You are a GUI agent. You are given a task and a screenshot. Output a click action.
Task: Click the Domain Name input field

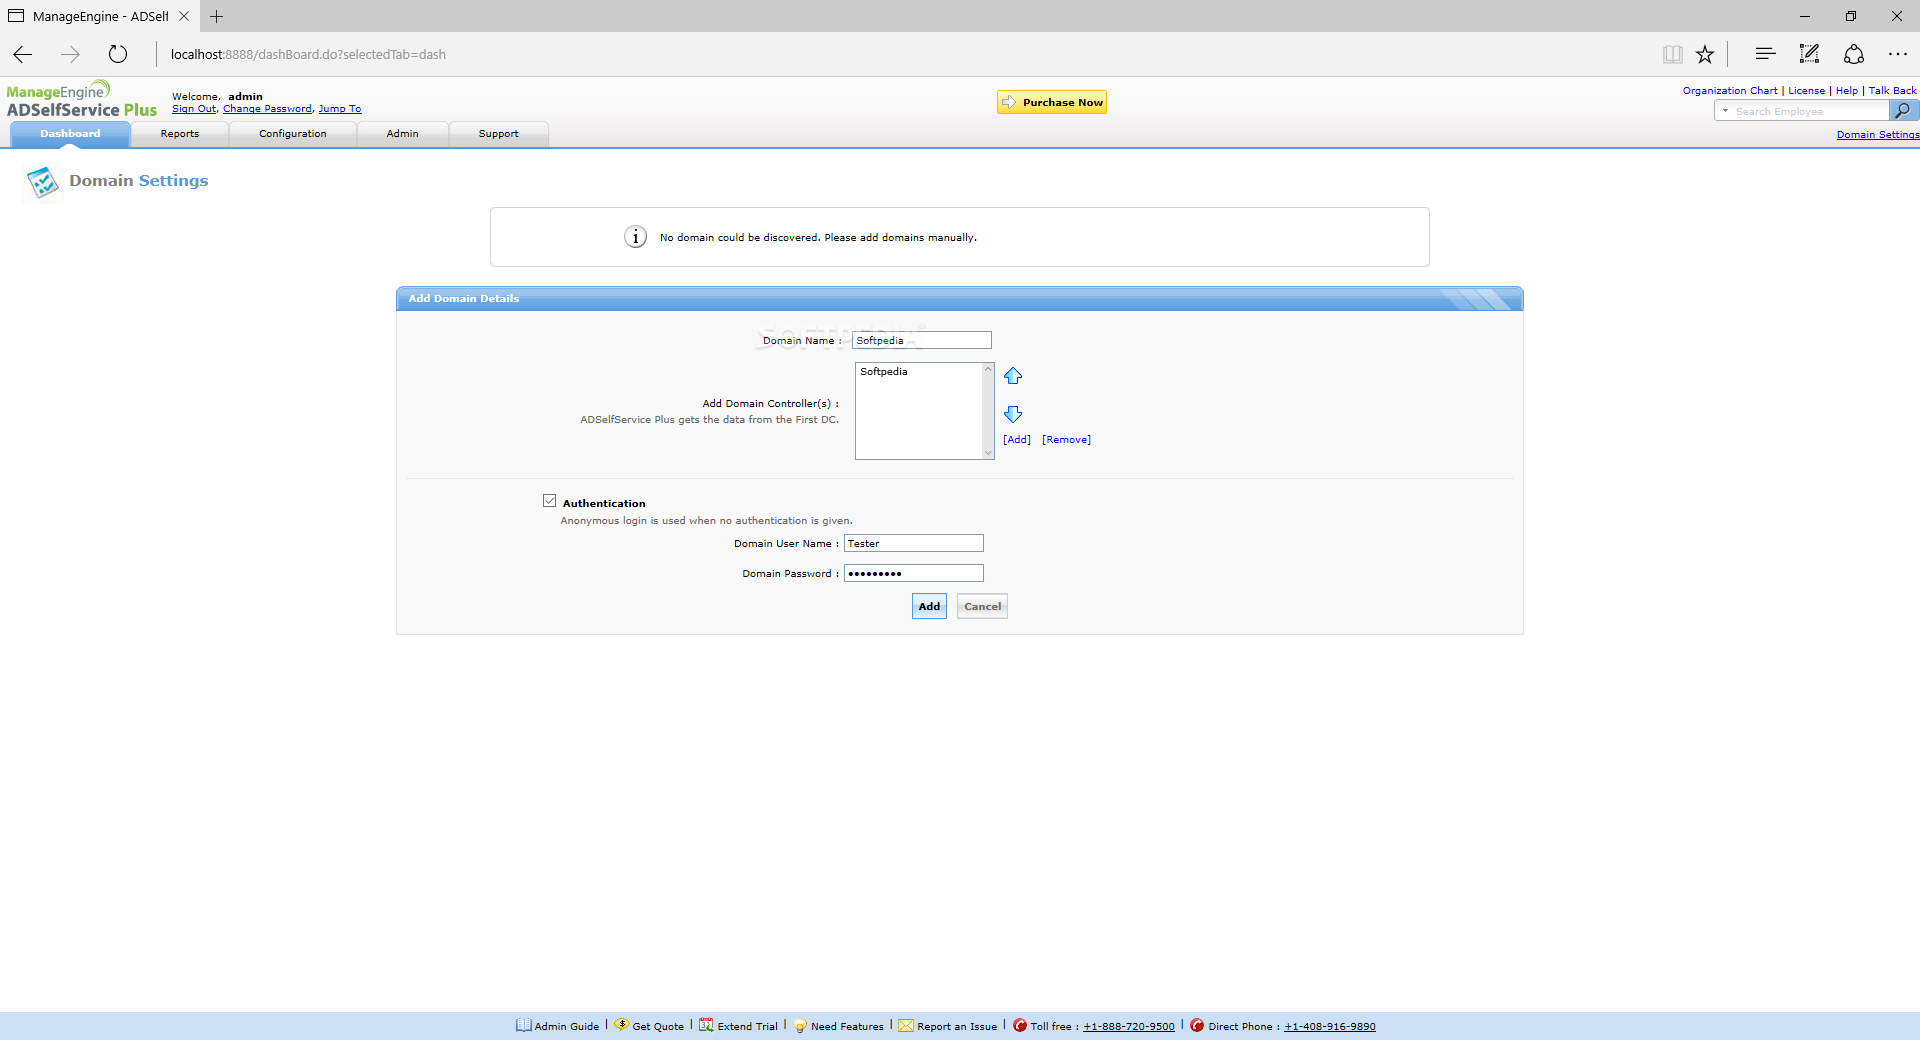[922, 340]
